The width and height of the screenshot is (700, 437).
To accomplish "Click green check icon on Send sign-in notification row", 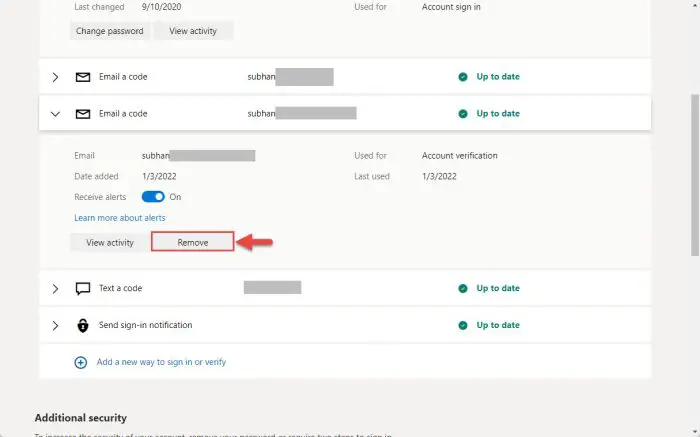I will pos(463,325).
